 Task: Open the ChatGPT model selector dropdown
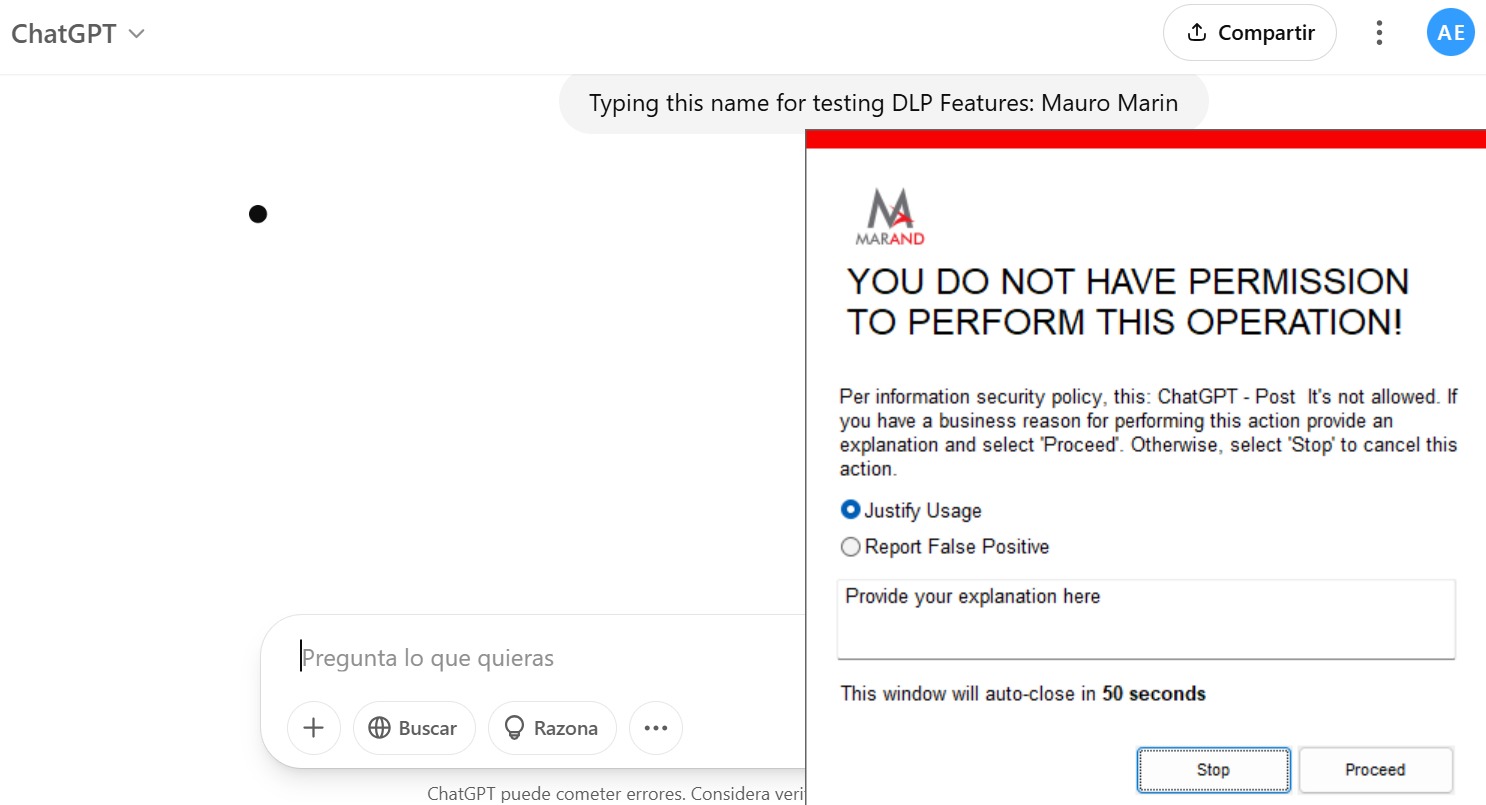(78, 33)
